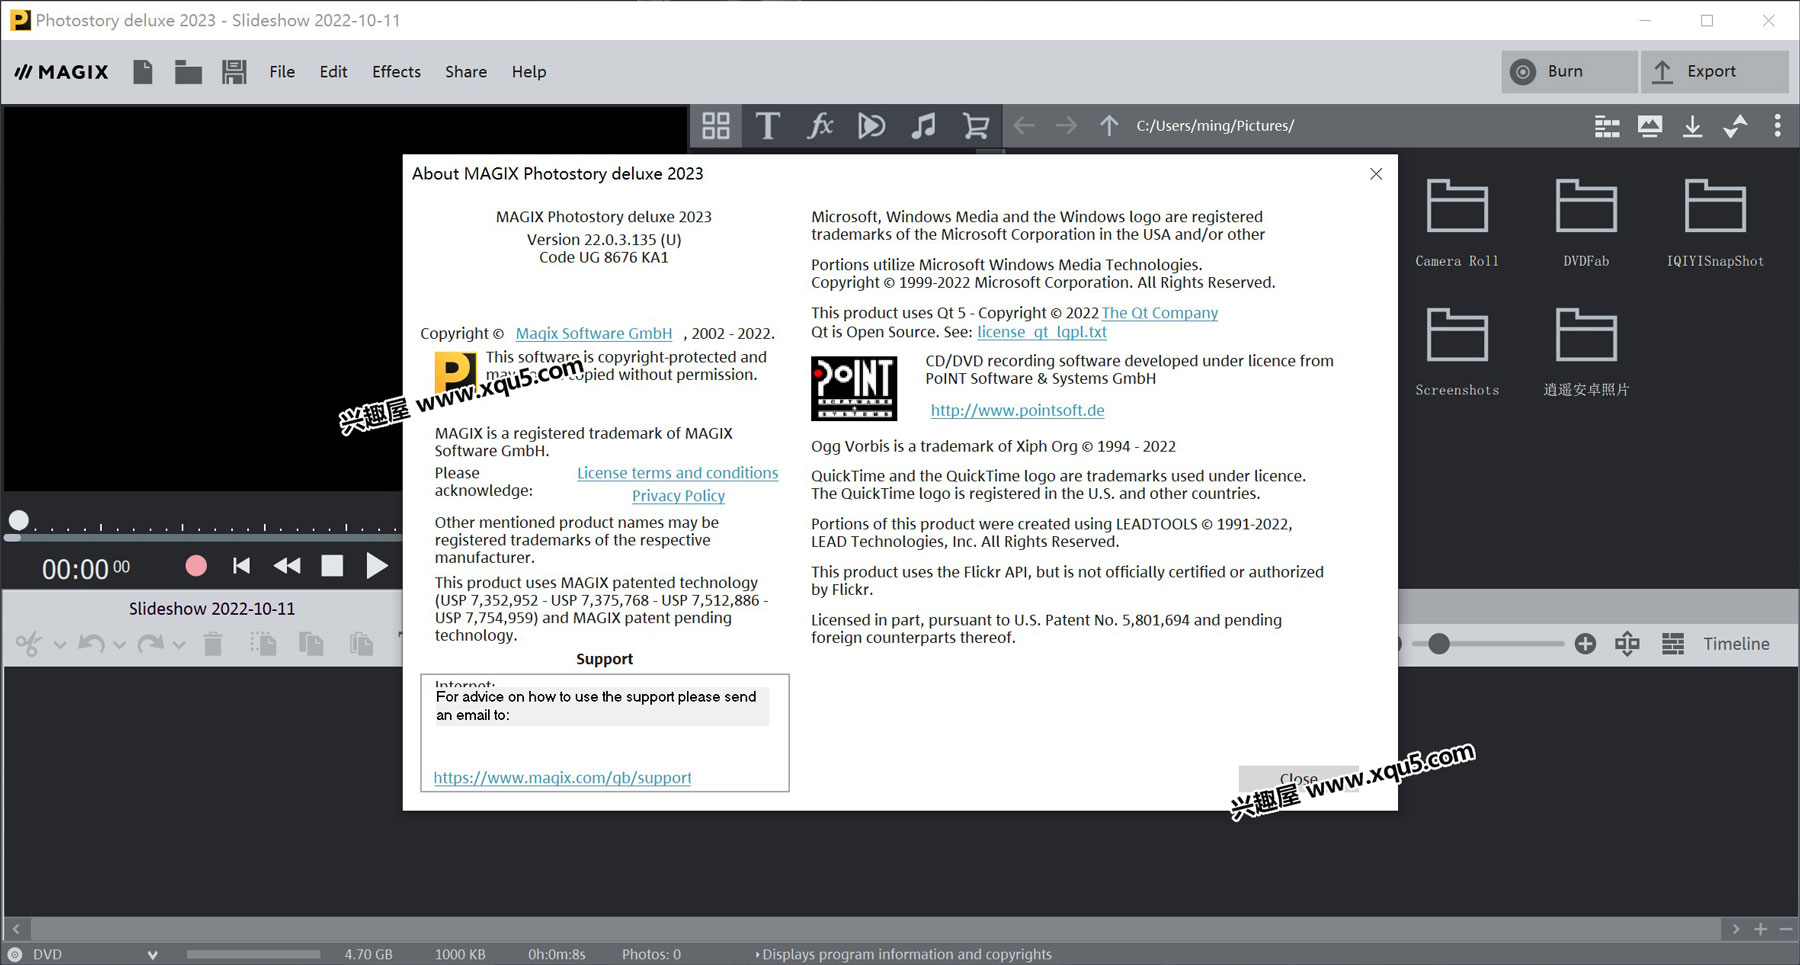Viewport: 1800px width, 965px height.
Task: Select the scissors cut tool
Action: pyautogui.click(x=28, y=644)
